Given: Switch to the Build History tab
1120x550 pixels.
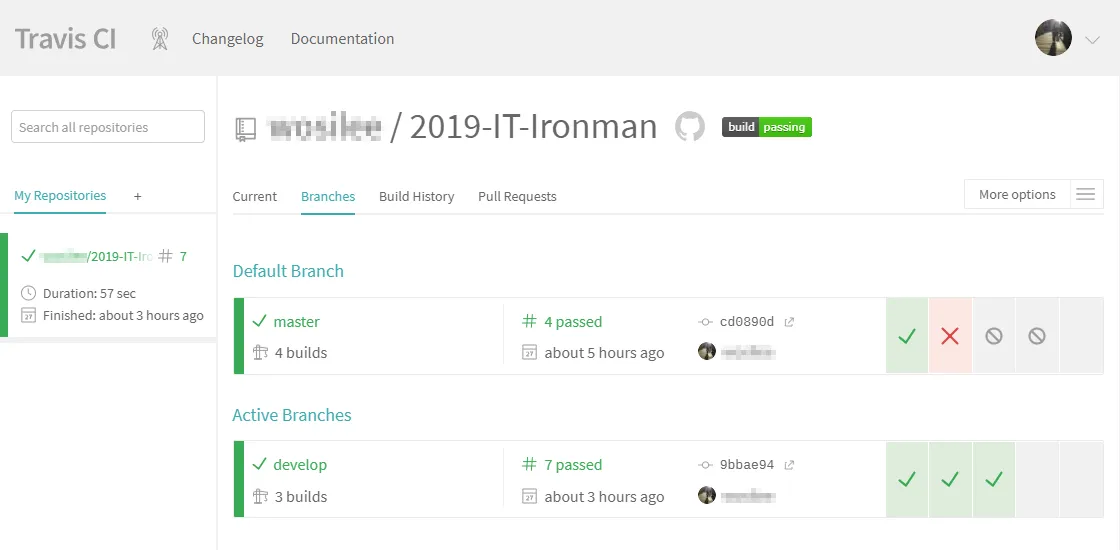Looking at the screenshot, I should pyautogui.click(x=416, y=197).
